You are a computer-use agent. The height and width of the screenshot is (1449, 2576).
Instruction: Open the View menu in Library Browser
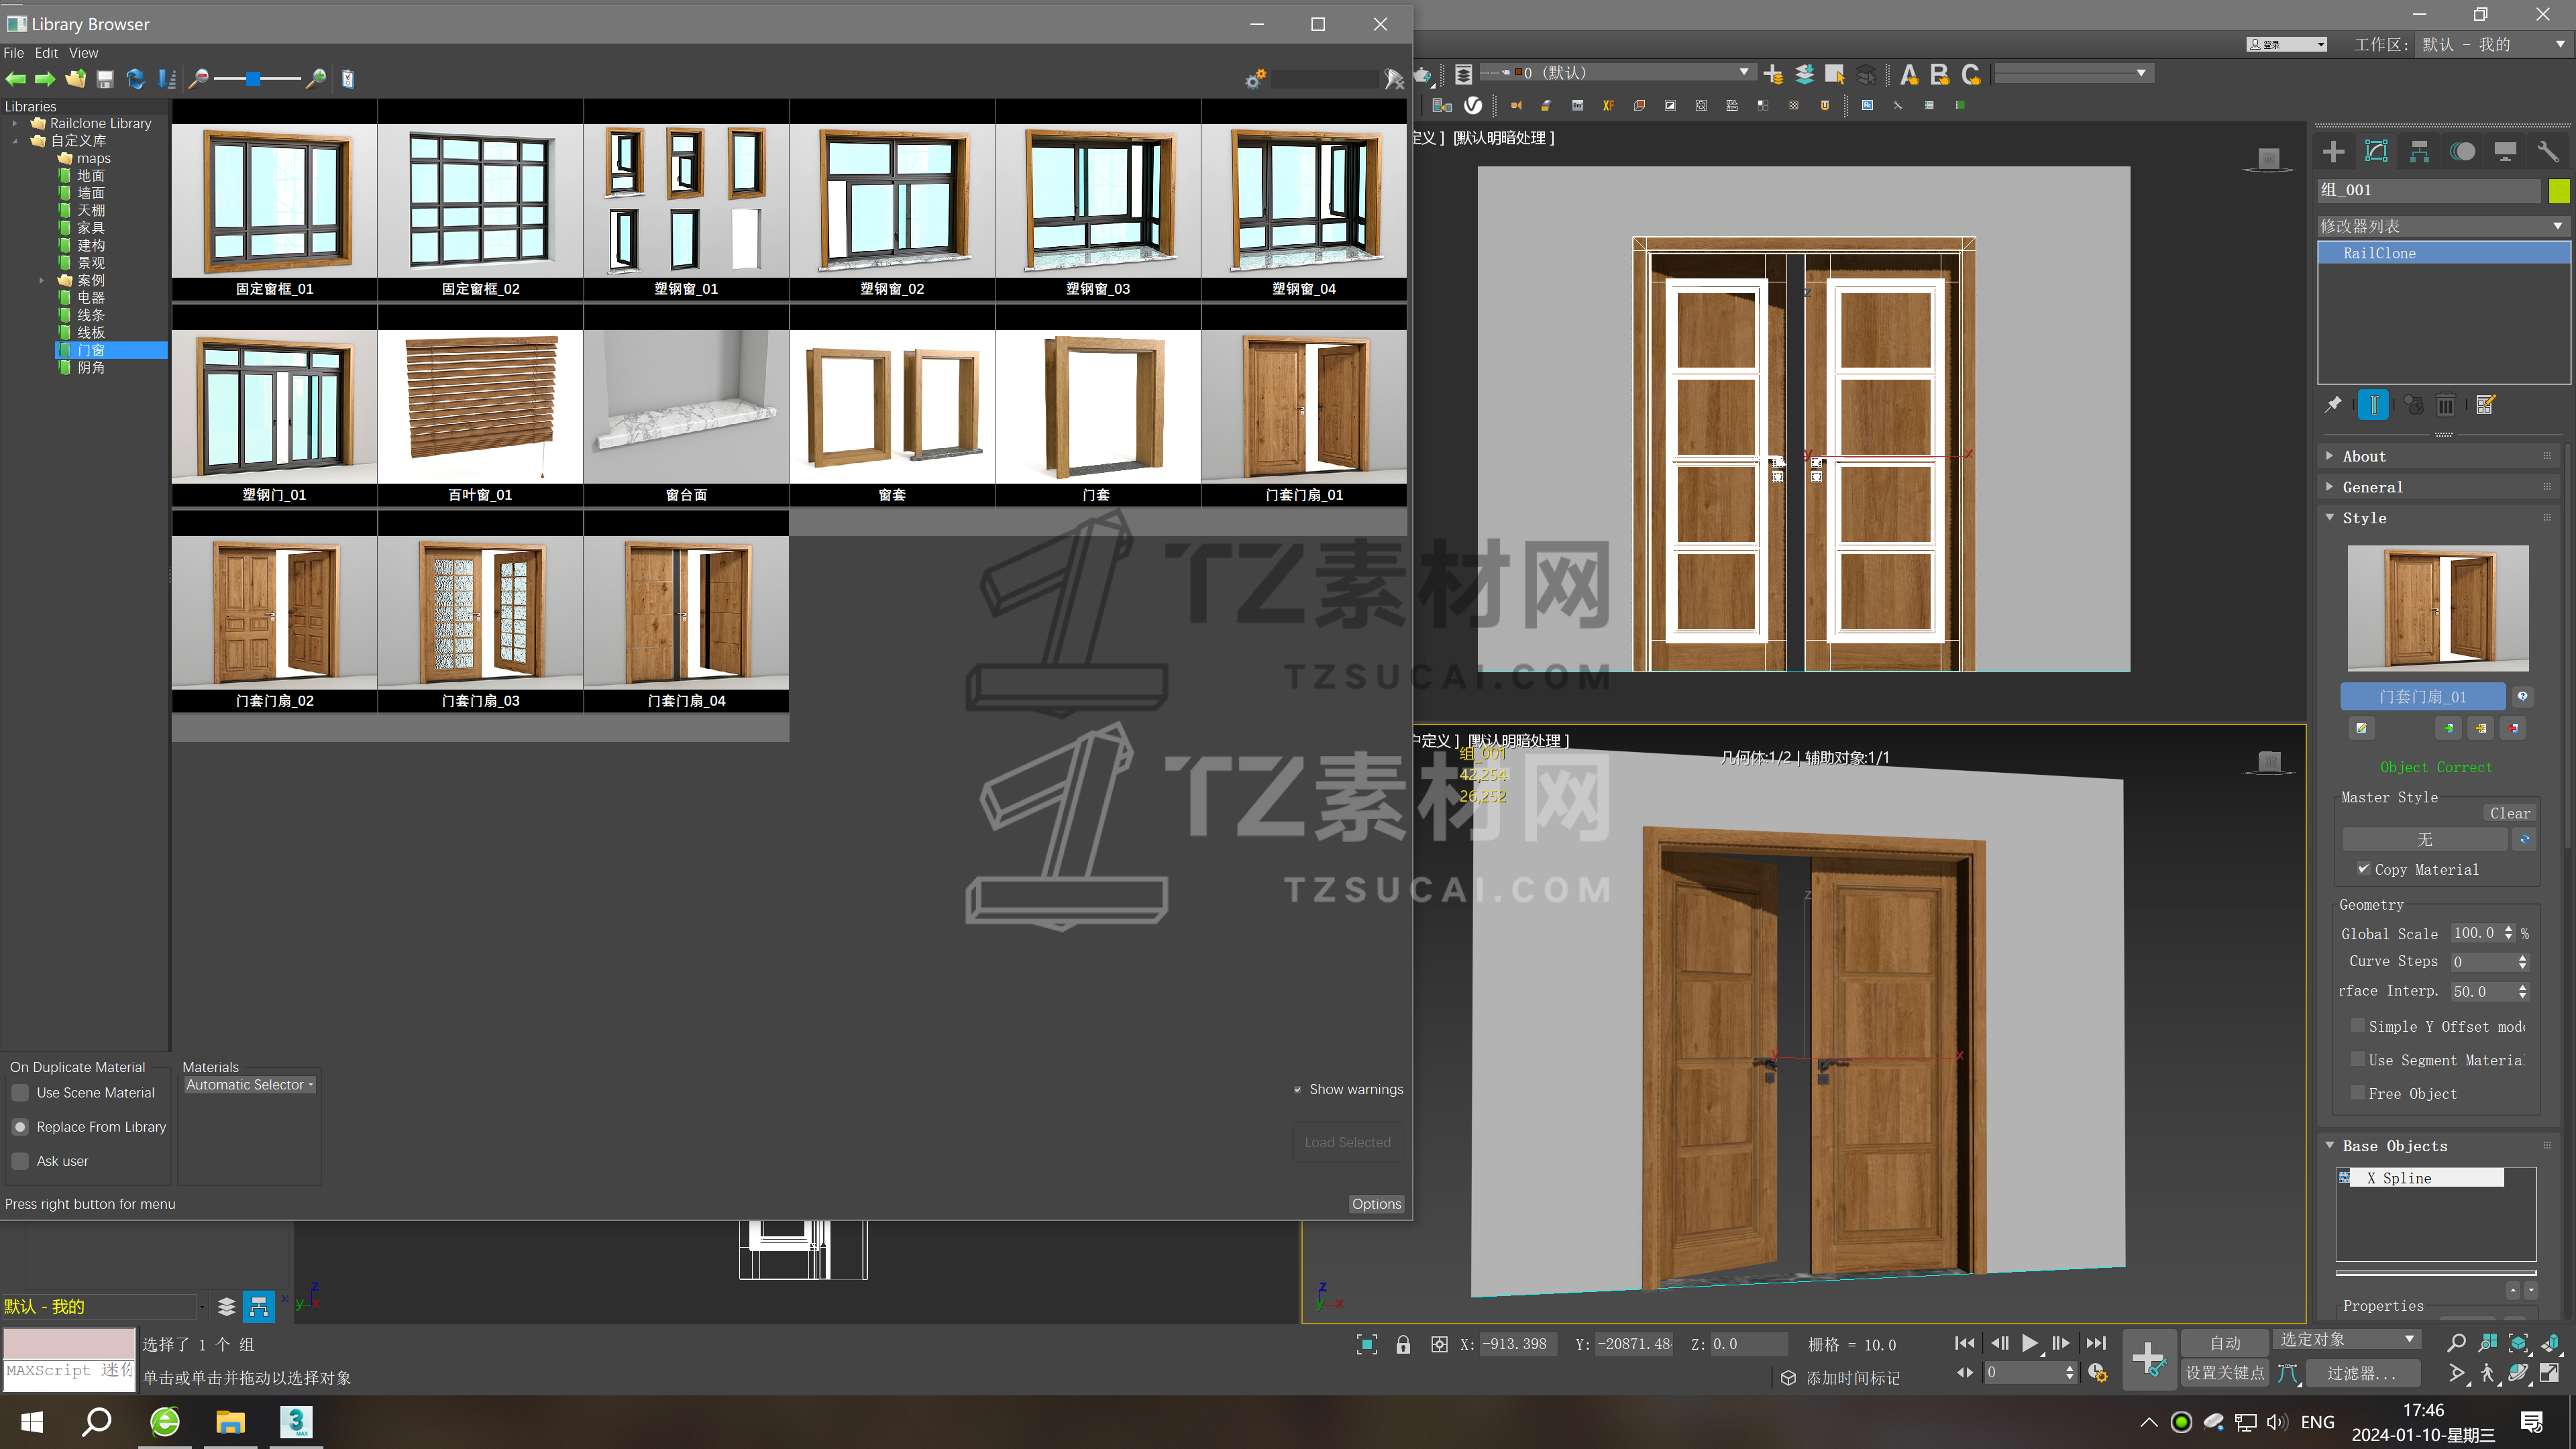(83, 53)
